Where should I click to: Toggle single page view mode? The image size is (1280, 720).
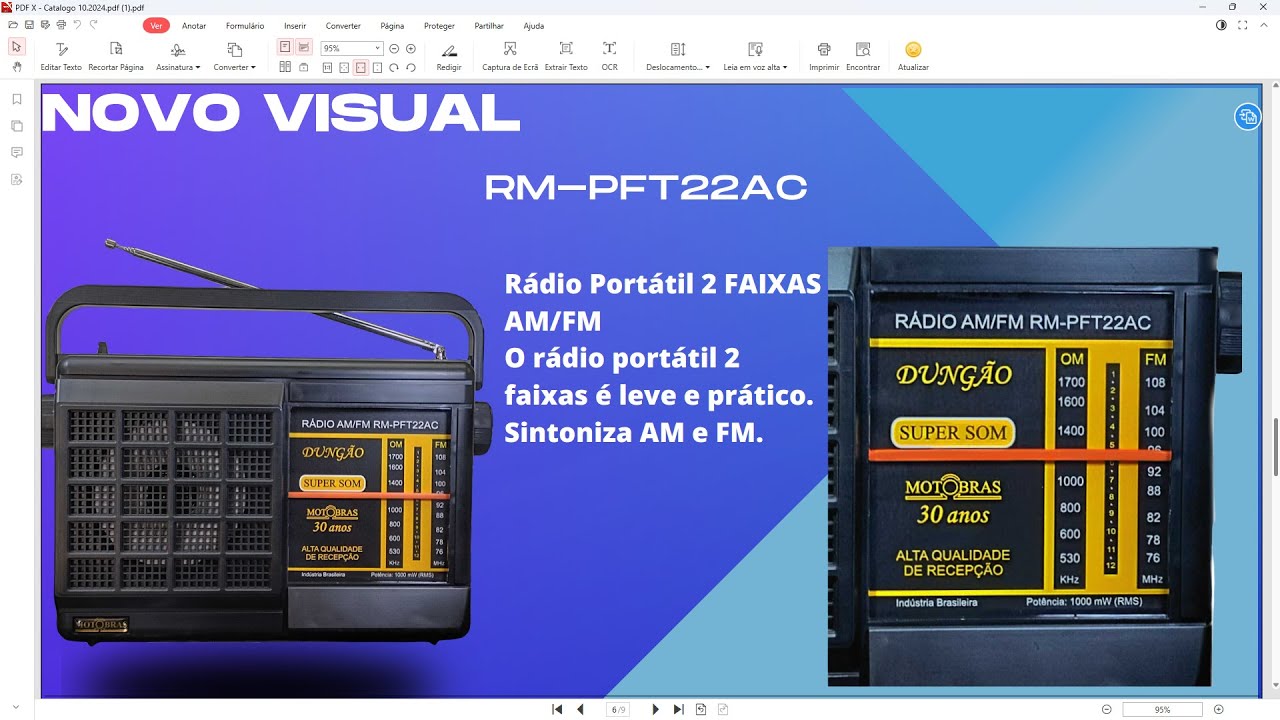coord(285,47)
